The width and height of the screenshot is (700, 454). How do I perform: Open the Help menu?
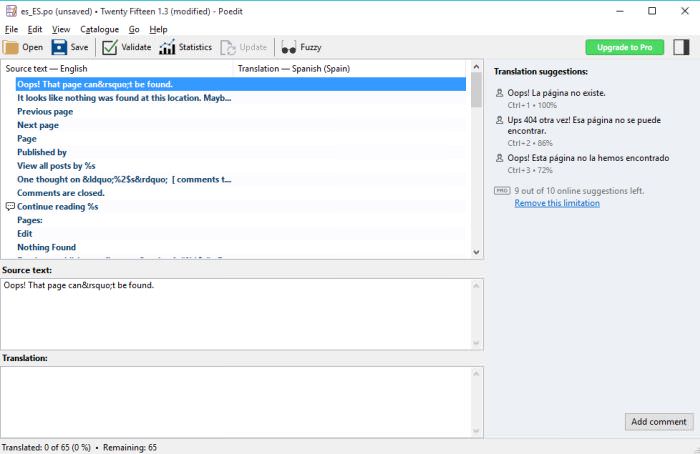point(158,29)
